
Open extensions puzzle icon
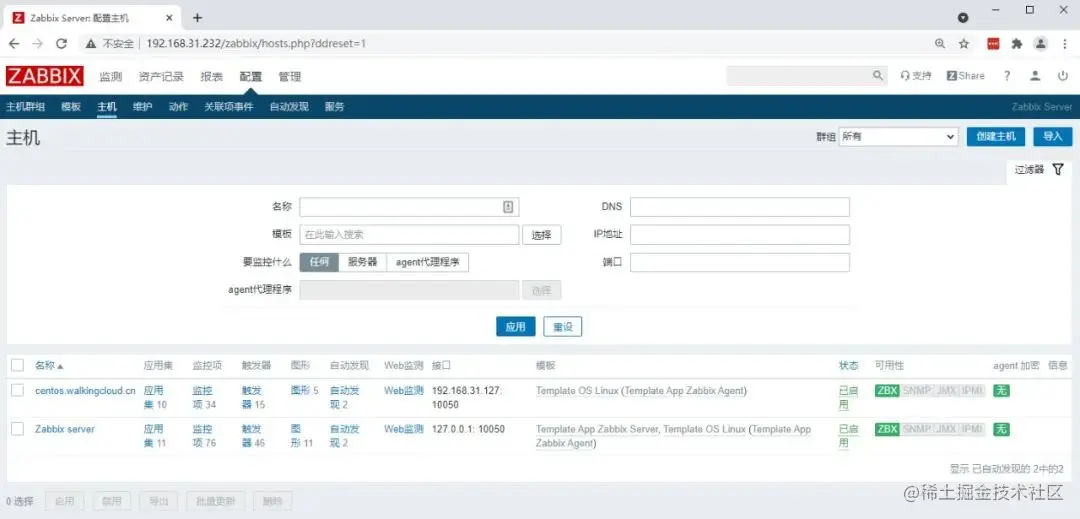[1017, 43]
